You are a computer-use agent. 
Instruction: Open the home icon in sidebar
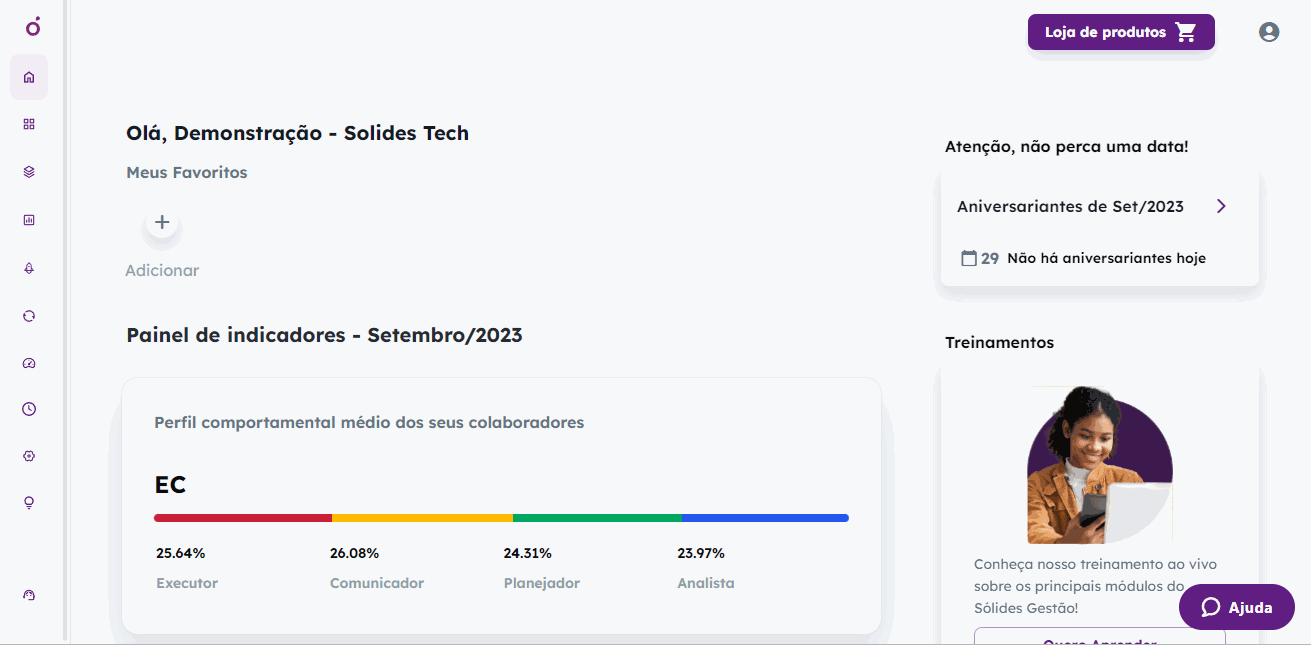pos(29,77)
